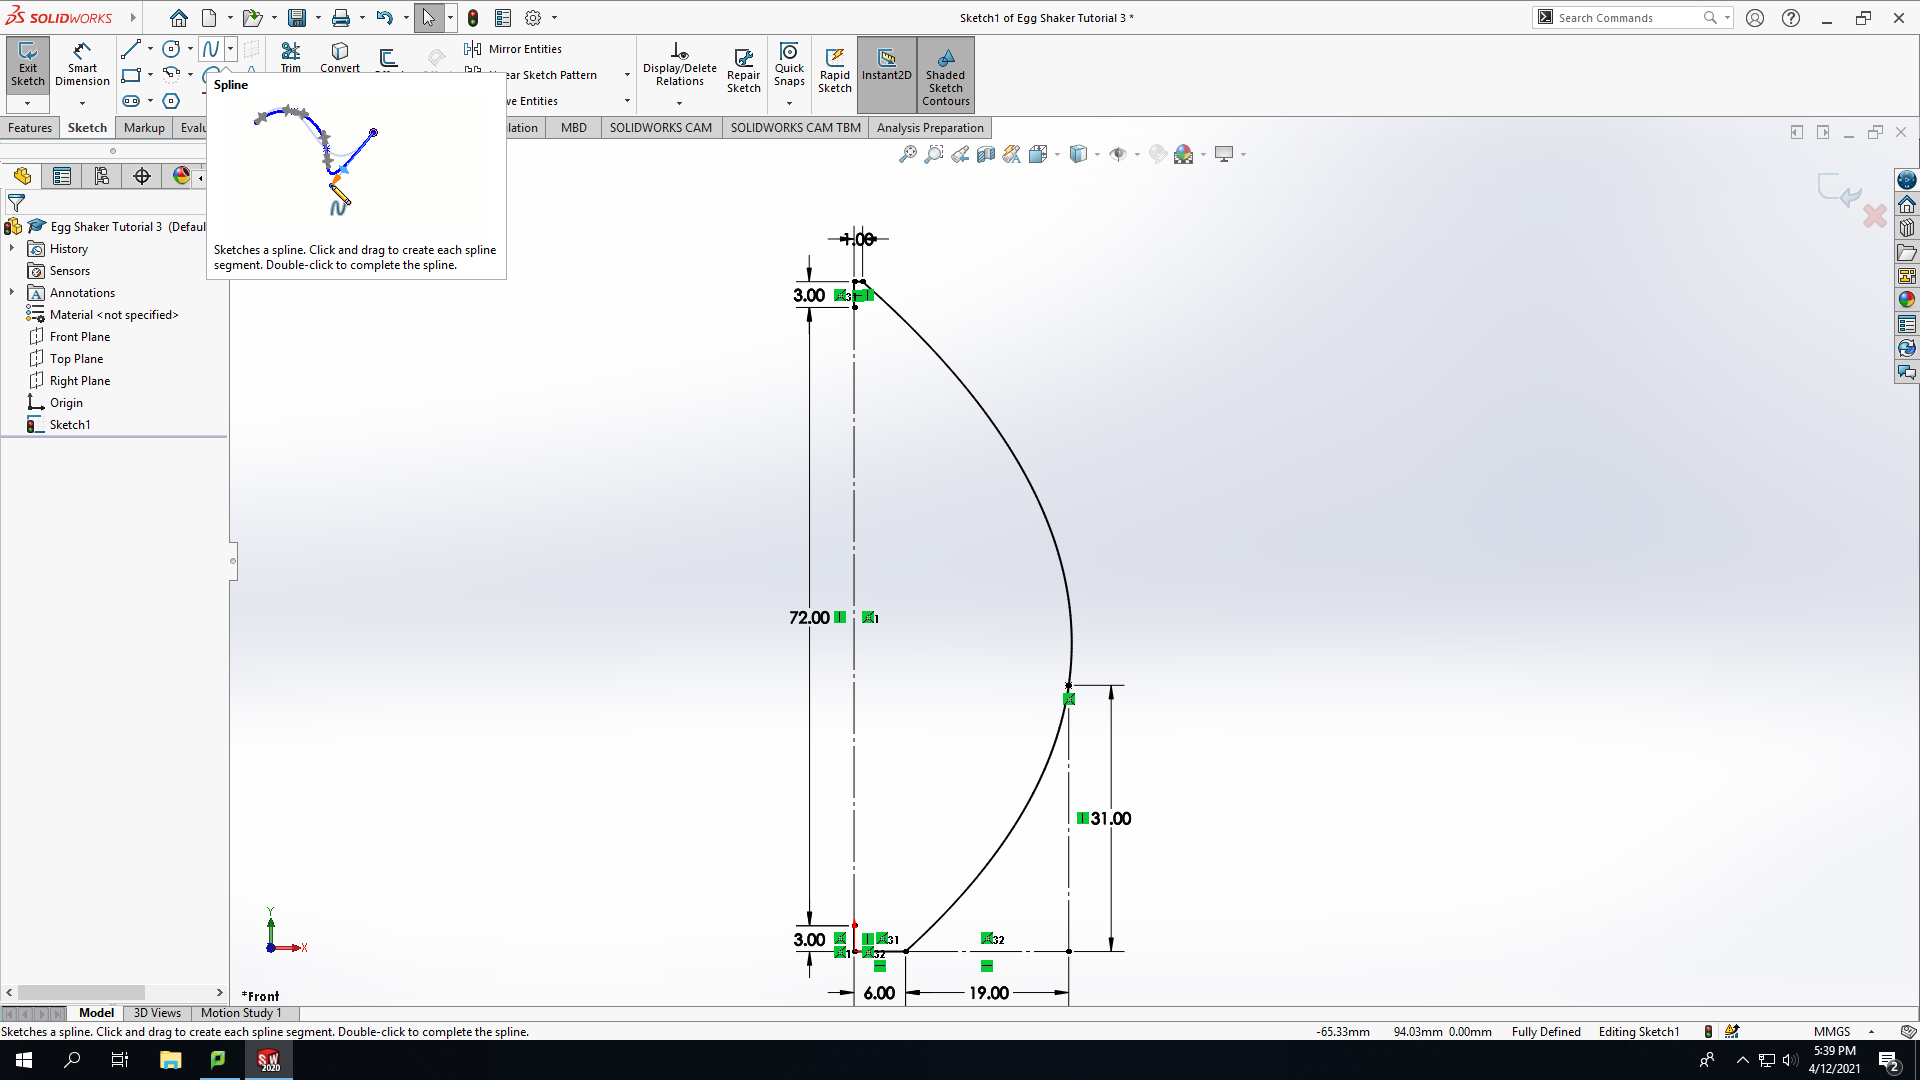Click the Search Commands field

pyautogui.click(x=1628, y=18)
